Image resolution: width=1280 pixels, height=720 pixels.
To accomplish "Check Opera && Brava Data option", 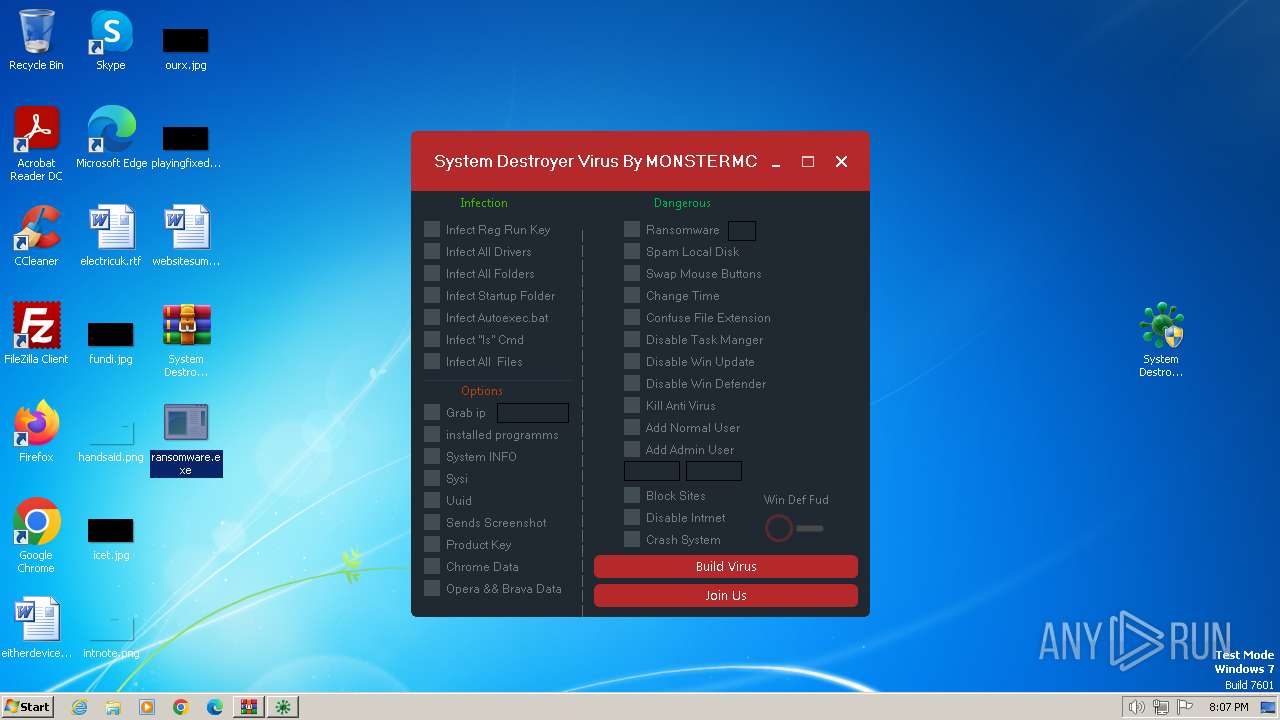I will 432,588.
